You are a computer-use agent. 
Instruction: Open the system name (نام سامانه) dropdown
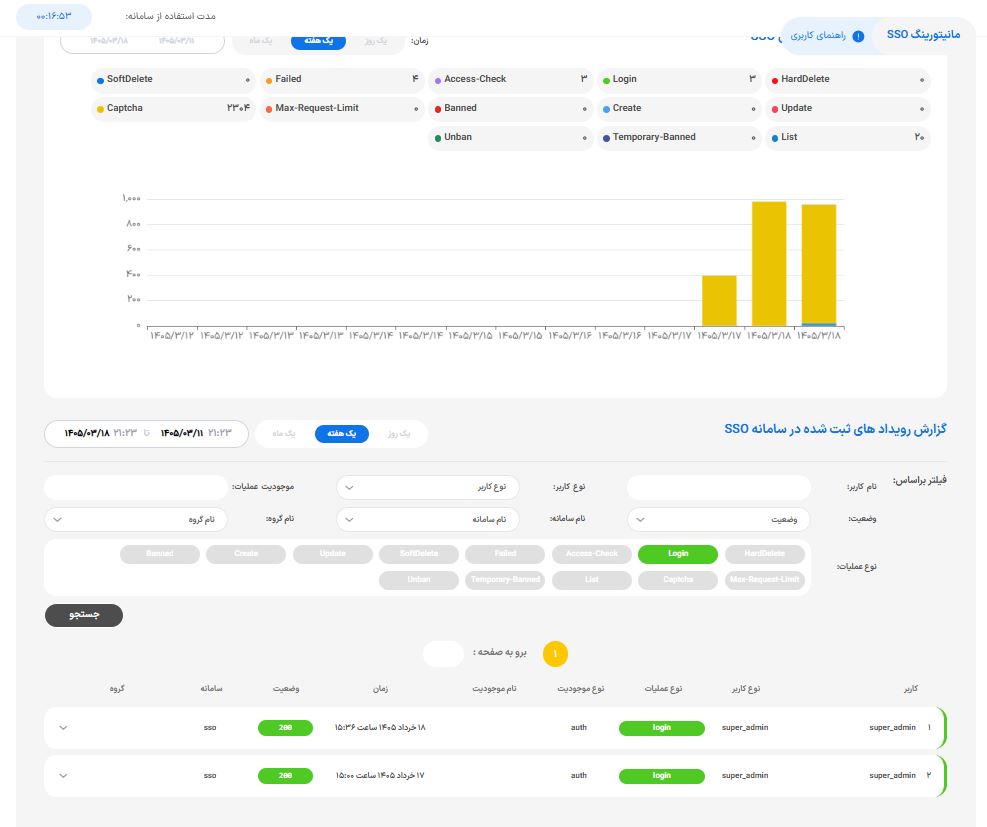pos(428,519)
